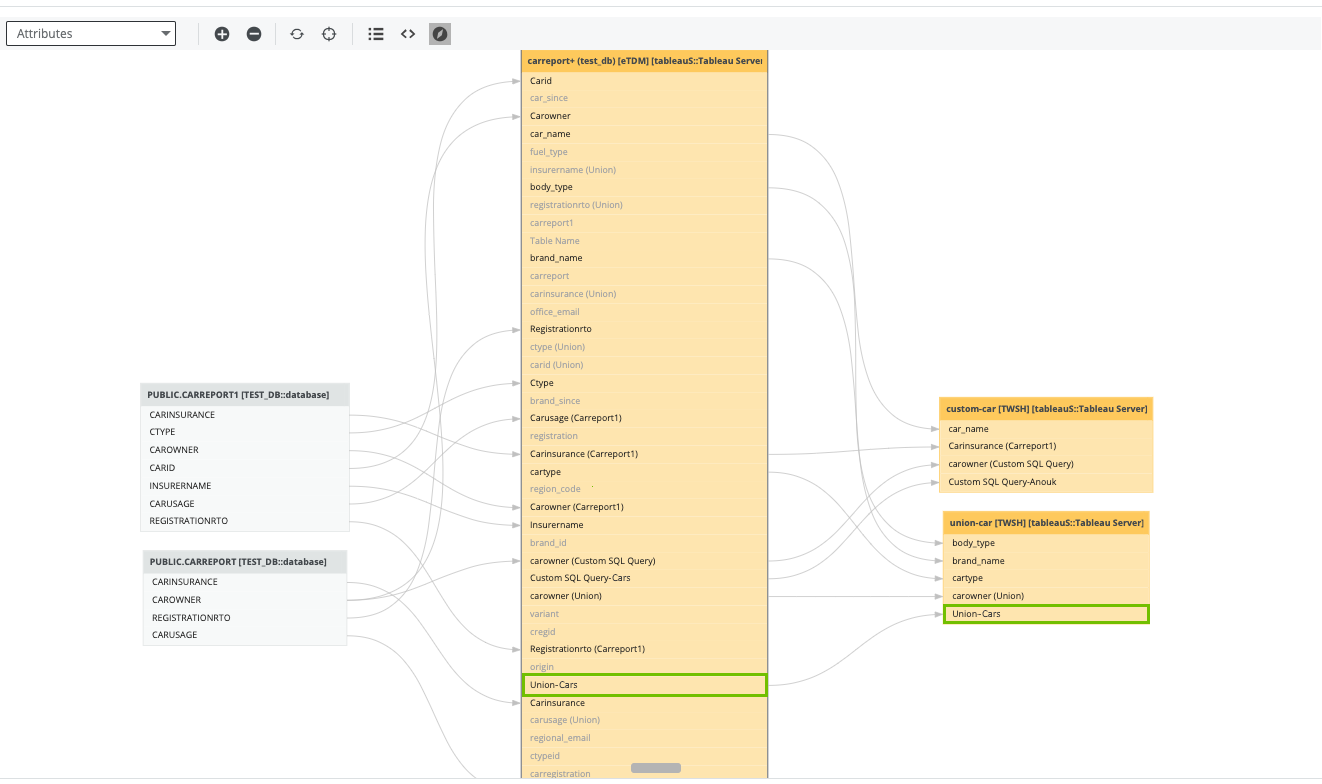Click Custom SQL Query-Cars attribute

click(x=645, y=578)
